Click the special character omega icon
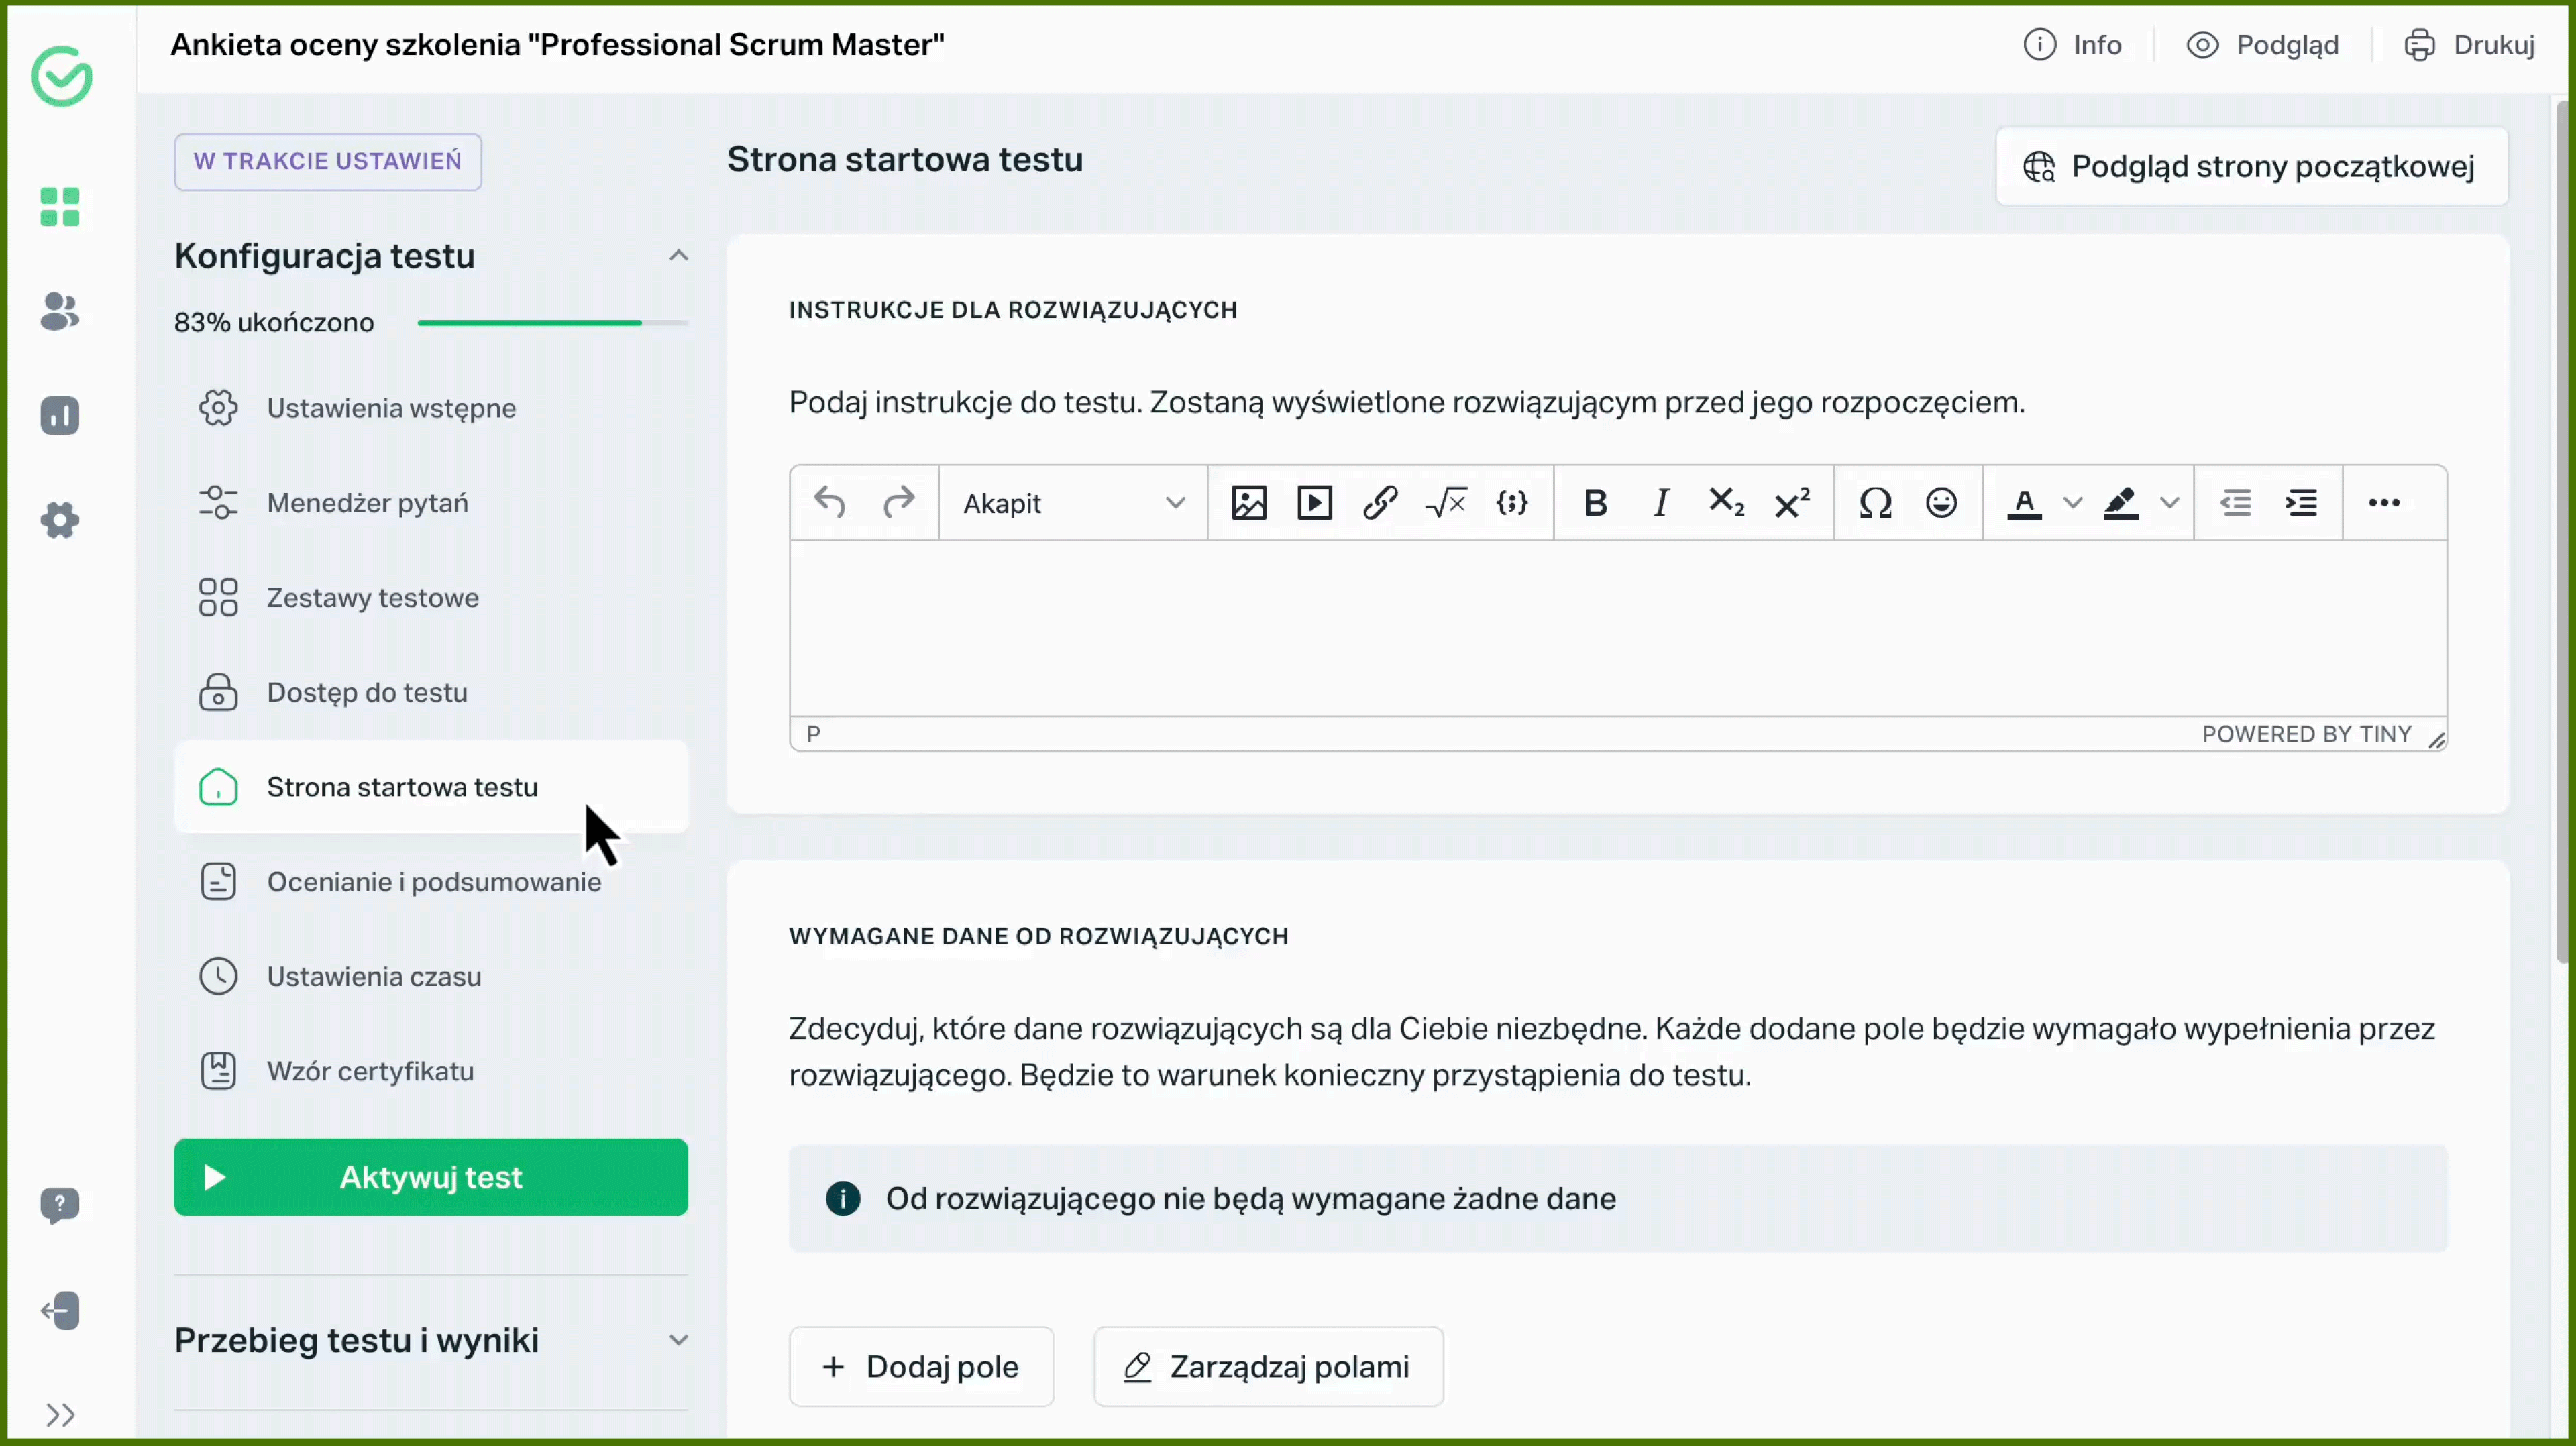 (1875, 503)
